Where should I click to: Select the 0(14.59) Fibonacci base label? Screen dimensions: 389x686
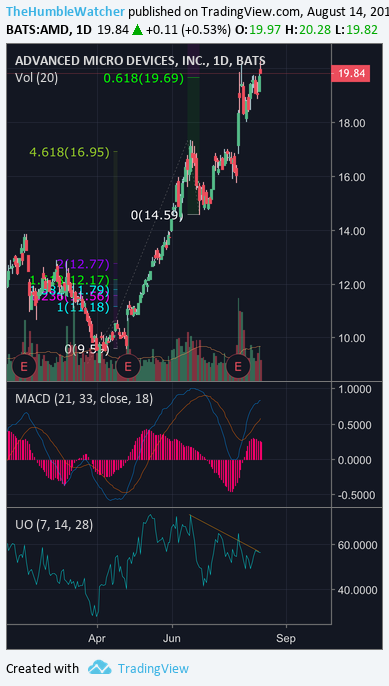[x=156, y=215]
